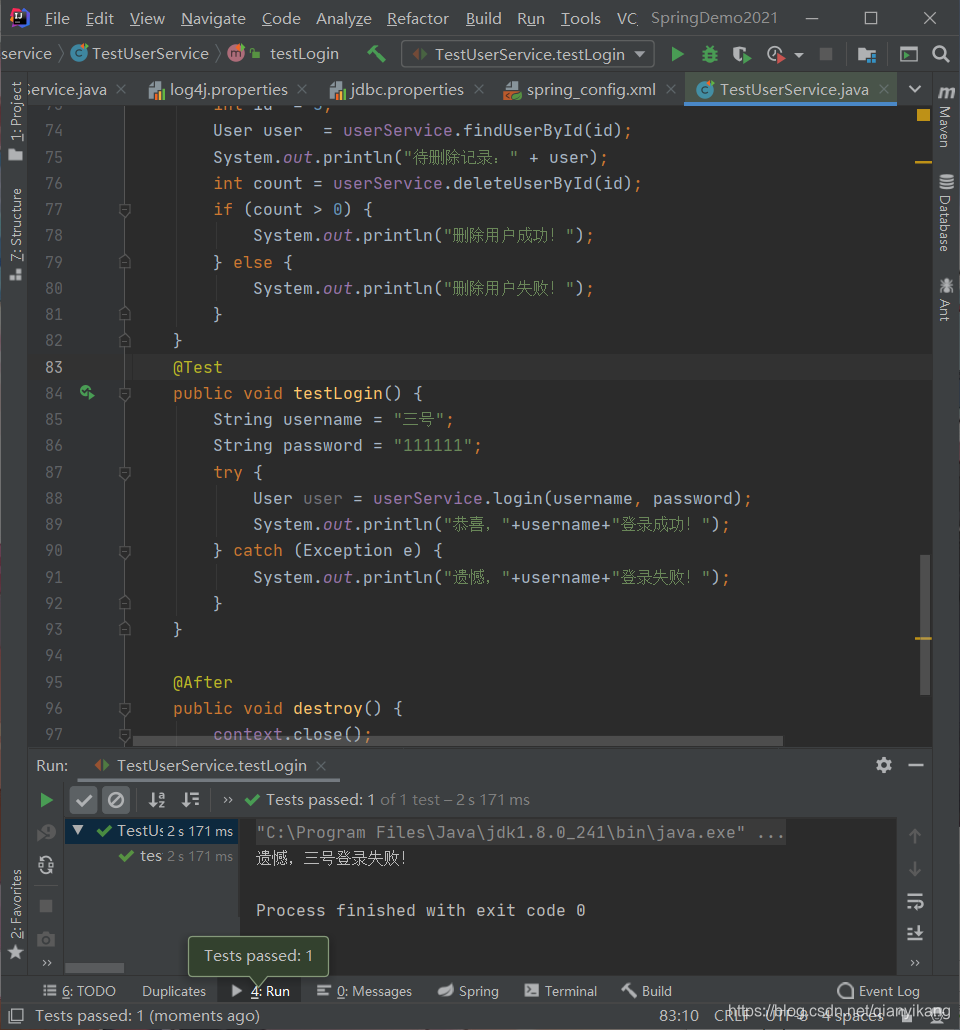Toggle auto-test rerun icon

click(x=46, y=864)
